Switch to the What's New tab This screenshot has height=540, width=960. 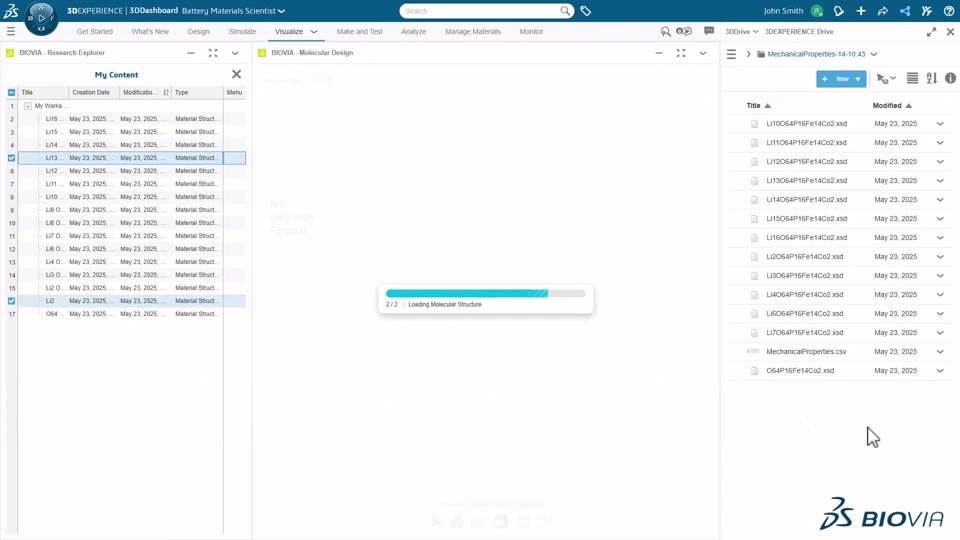(150, 31)
